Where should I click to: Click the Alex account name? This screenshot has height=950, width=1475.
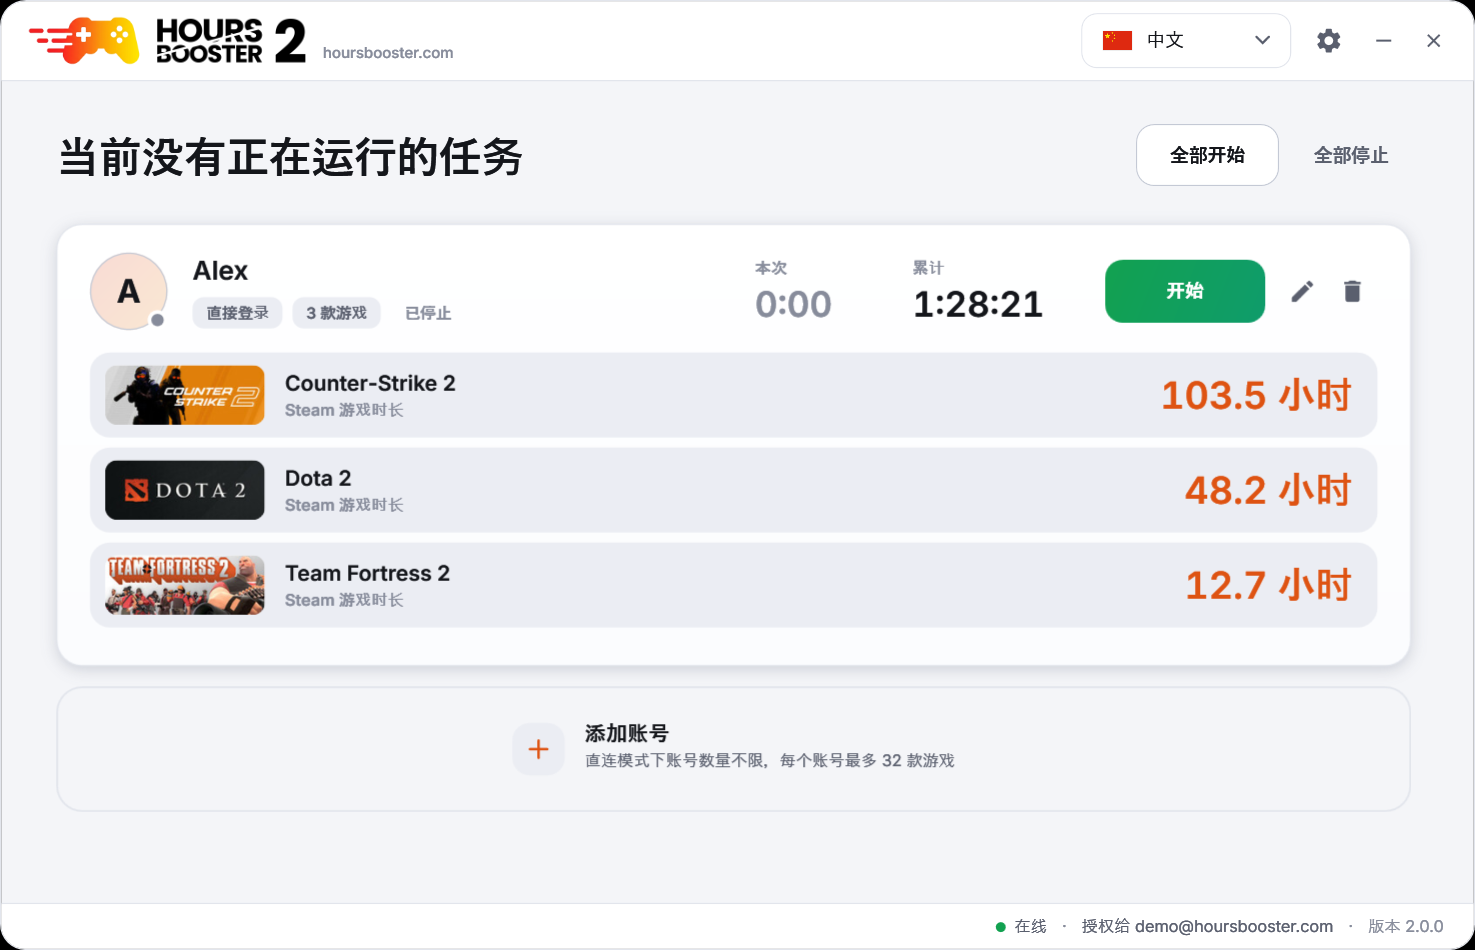click(x=220, y=271)
